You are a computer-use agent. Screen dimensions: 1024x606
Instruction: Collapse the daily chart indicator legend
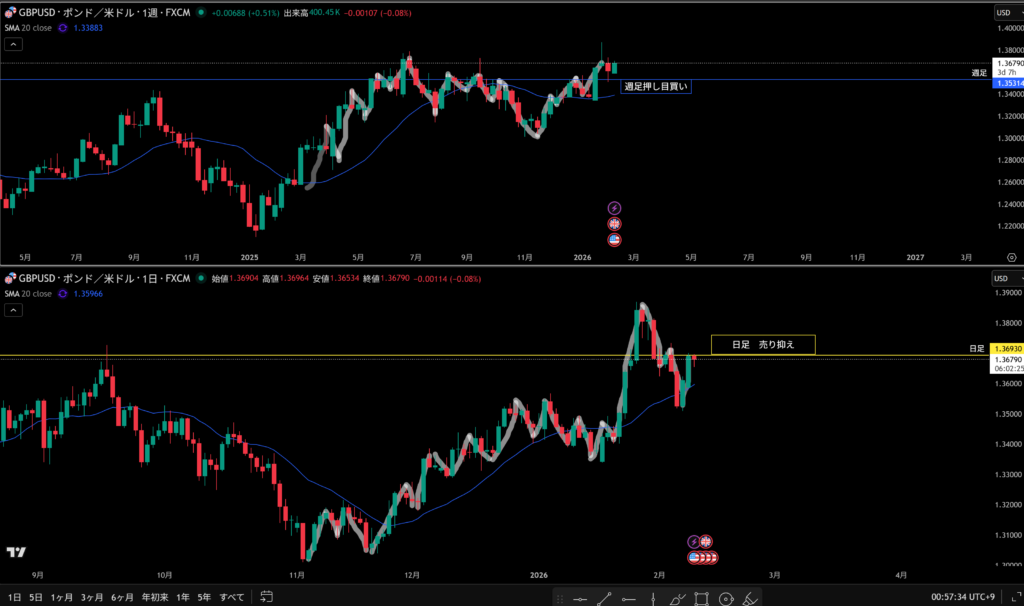[x=11, y=310]
